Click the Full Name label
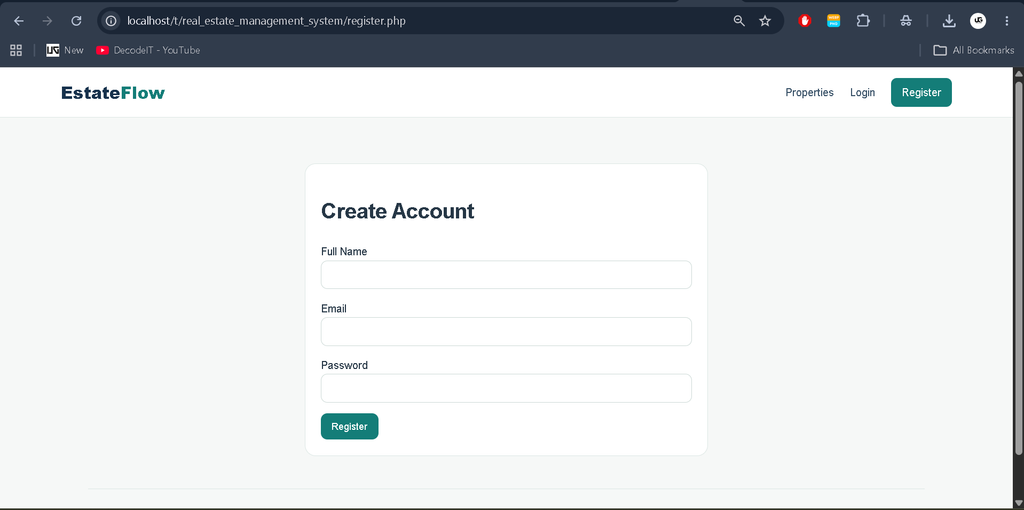This screenshot has height=510, width=1024. (x=344, y=251)
